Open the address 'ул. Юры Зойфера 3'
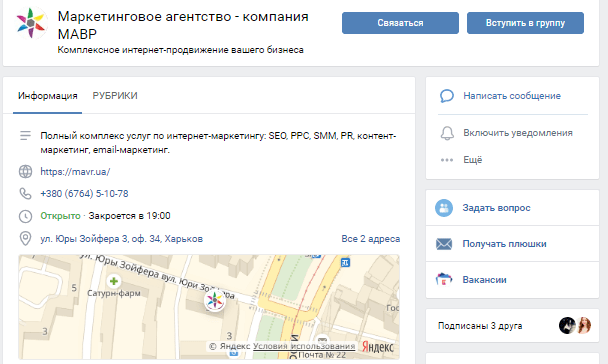The width and height of the screenshot is (608, 364). [x=121, y=239]
